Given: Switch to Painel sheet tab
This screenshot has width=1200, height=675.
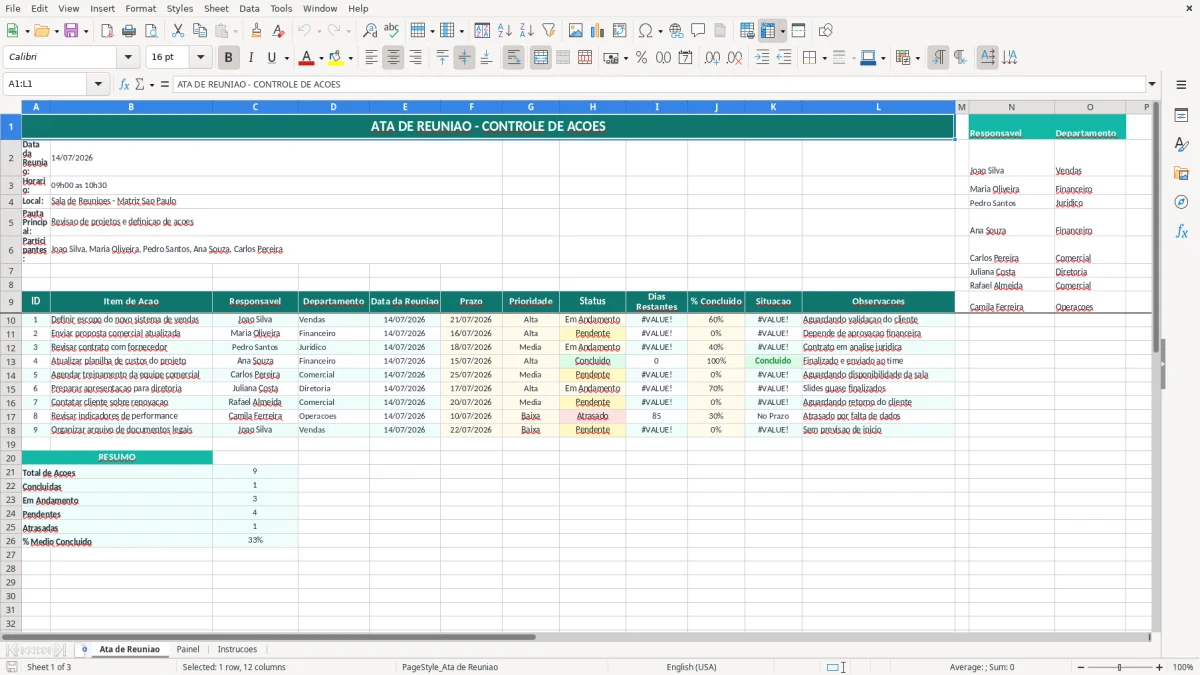Looking at the screenshot, I should click(x=188, y=649).
